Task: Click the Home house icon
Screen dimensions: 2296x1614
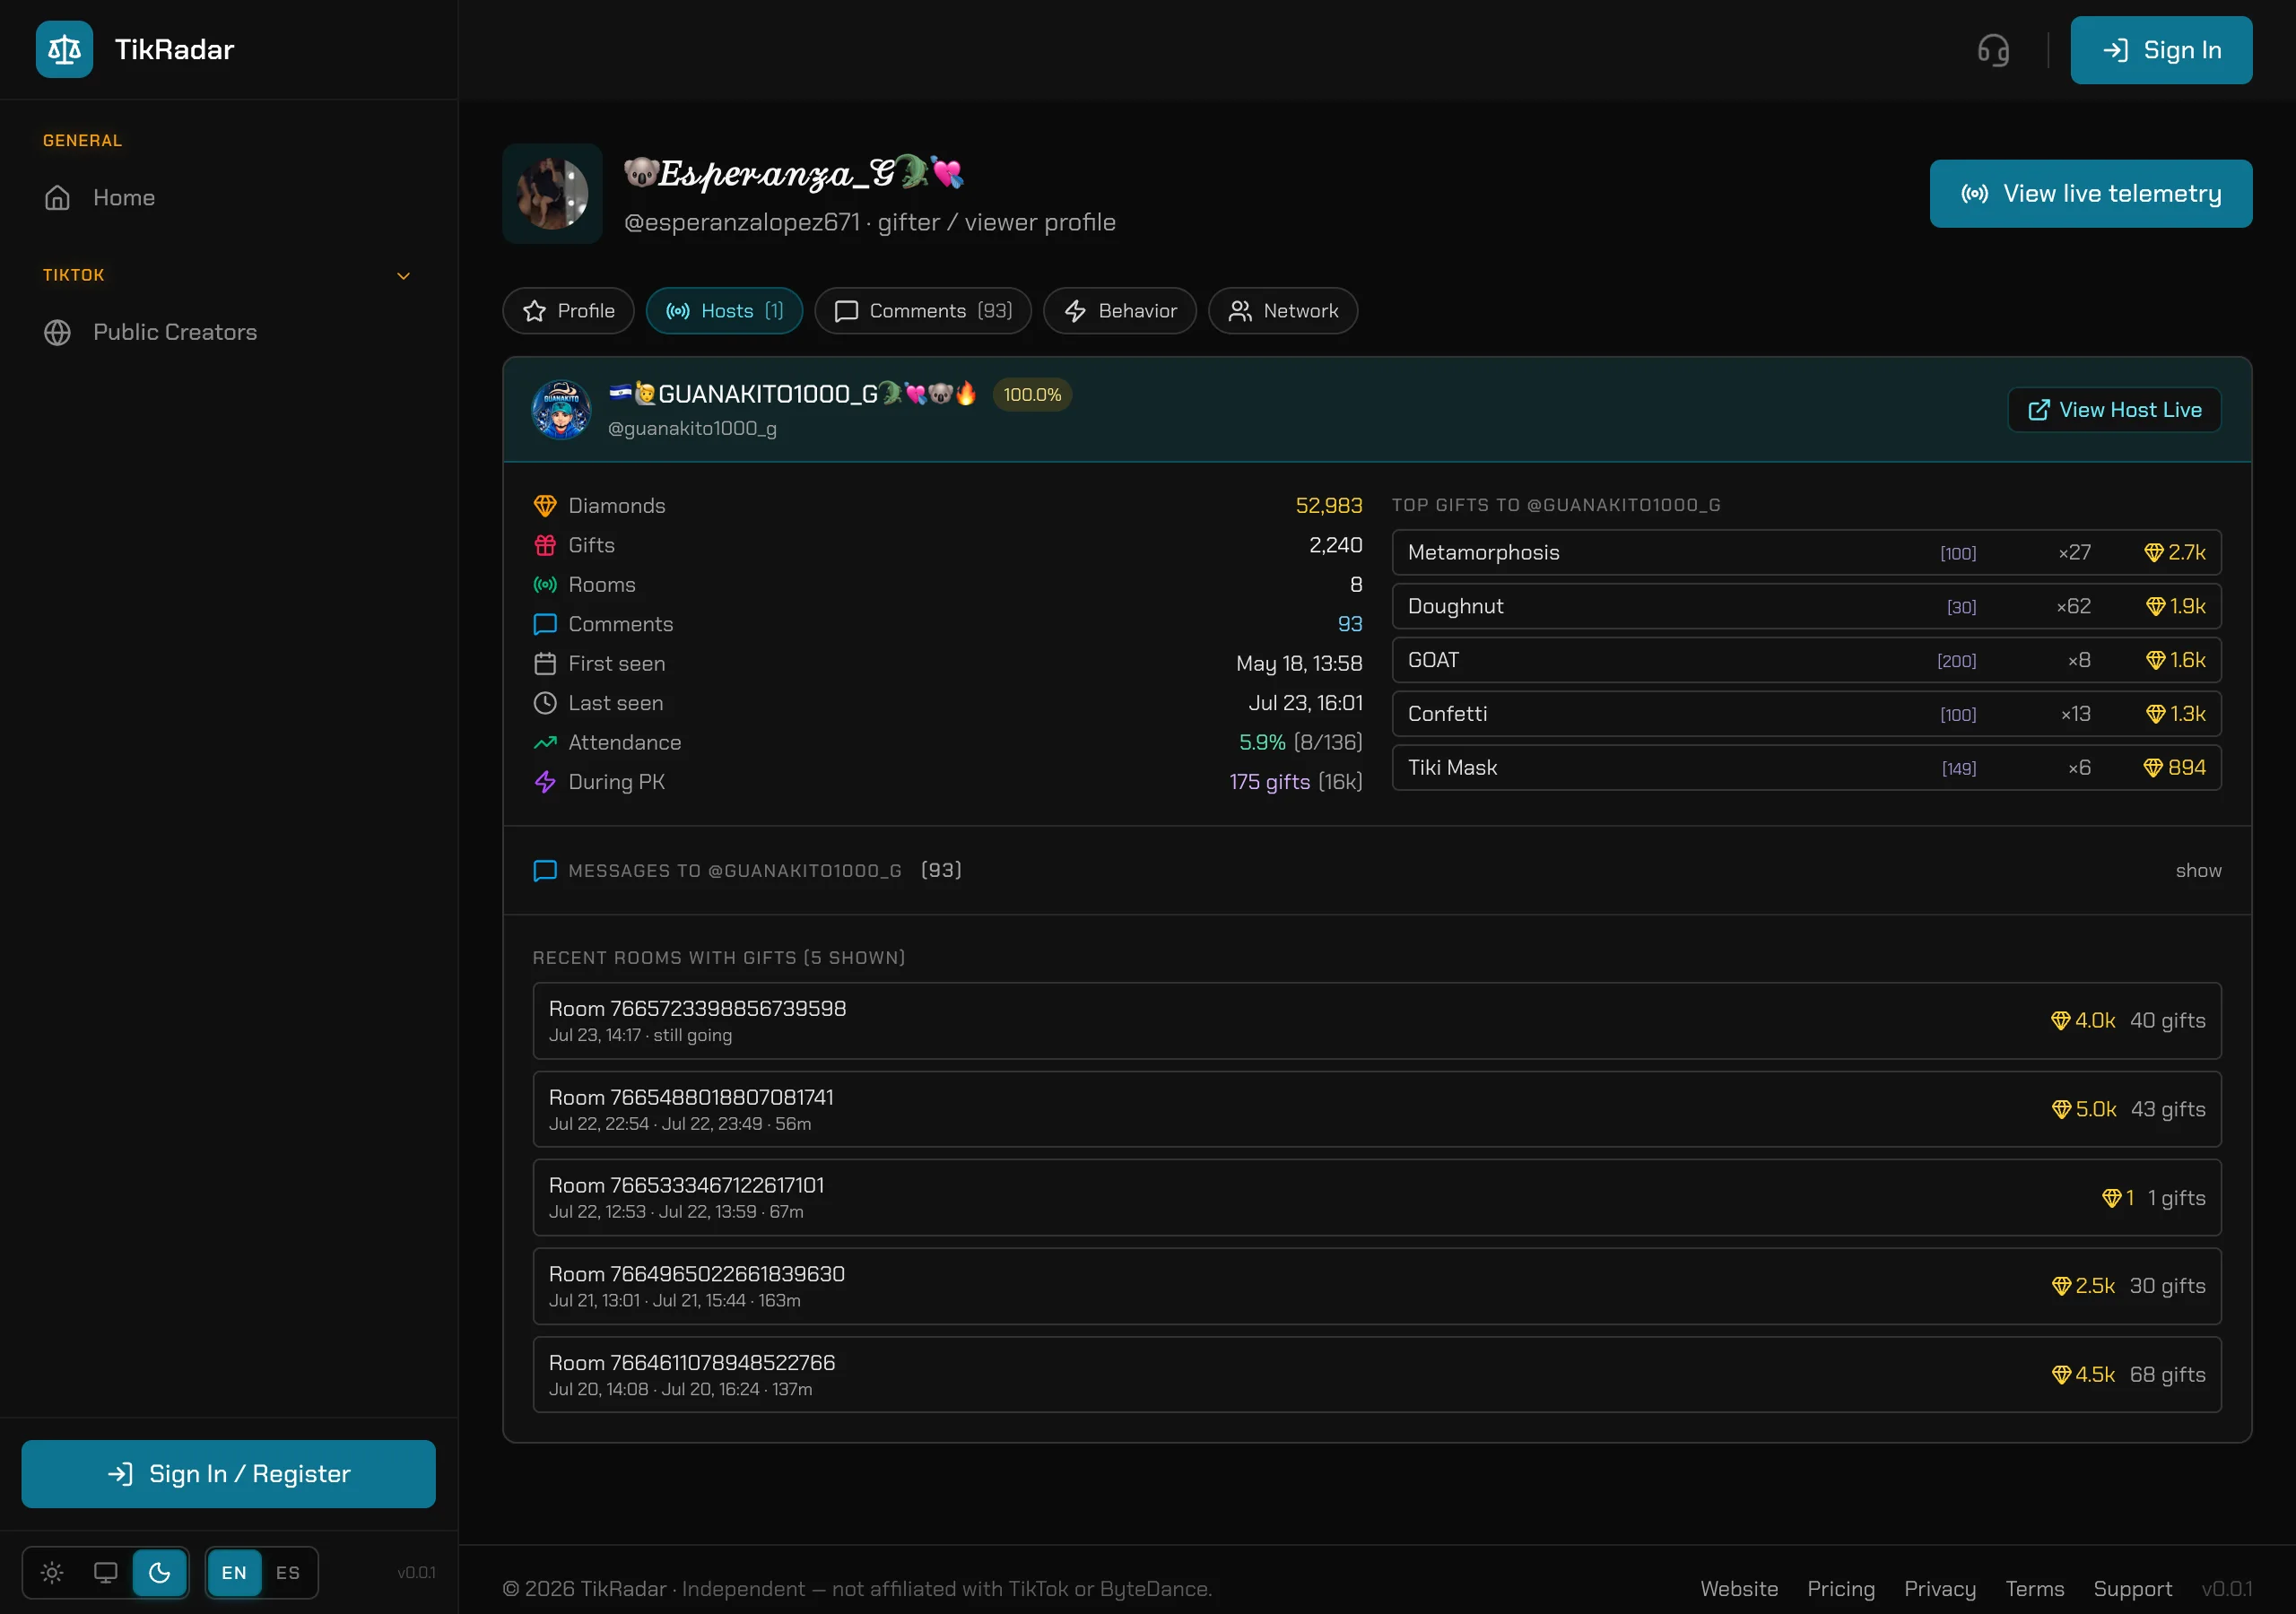Action: (x=57, y=198)
